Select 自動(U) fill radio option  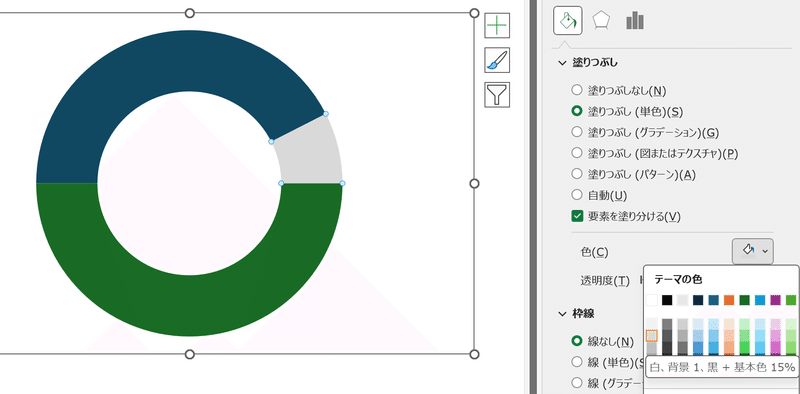(577, 194)
